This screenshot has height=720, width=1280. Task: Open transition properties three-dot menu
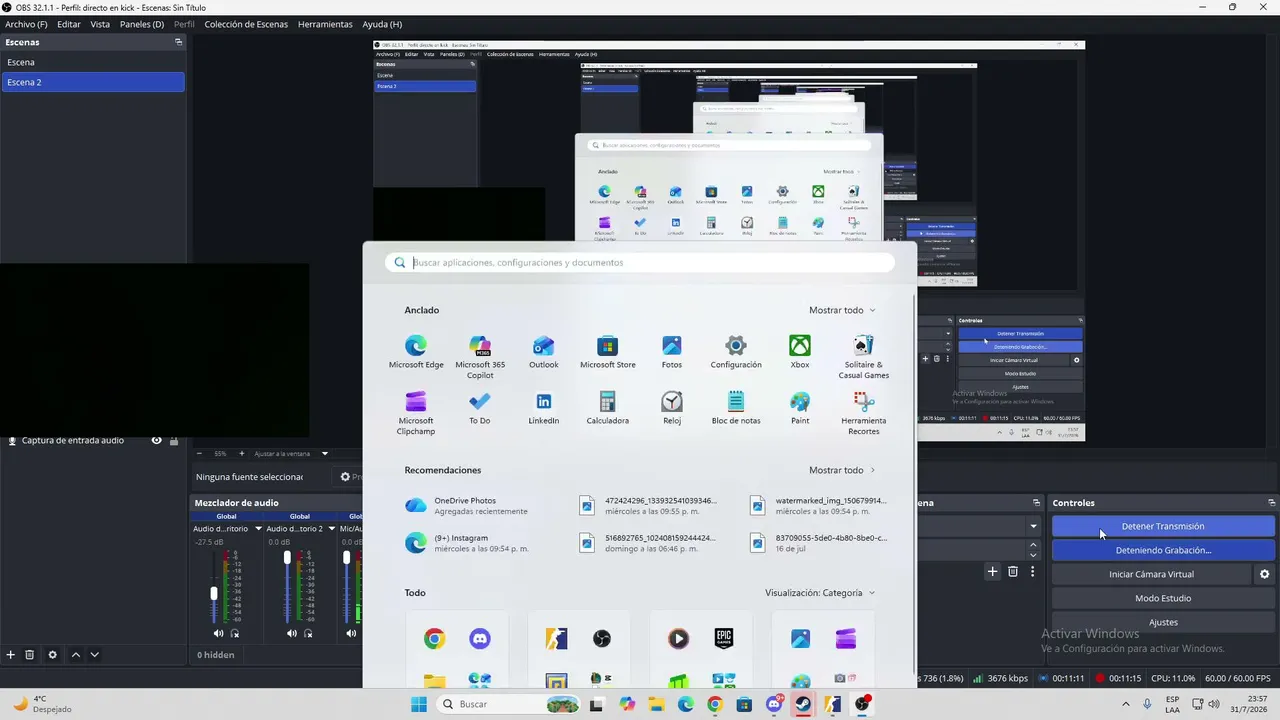[x=1033, y=572]
